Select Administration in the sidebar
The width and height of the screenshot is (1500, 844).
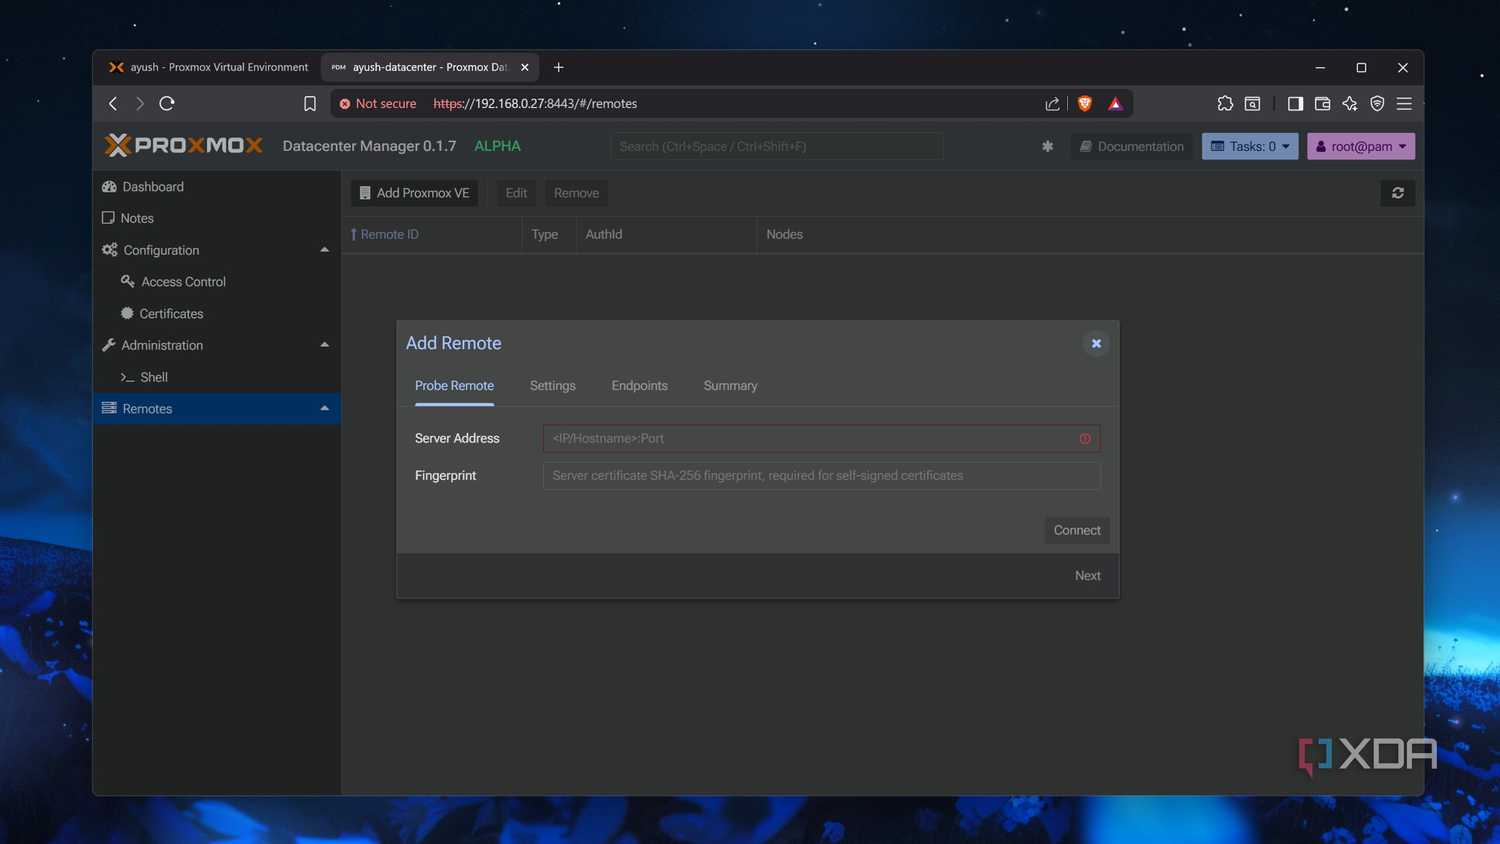tap(162, 345)
